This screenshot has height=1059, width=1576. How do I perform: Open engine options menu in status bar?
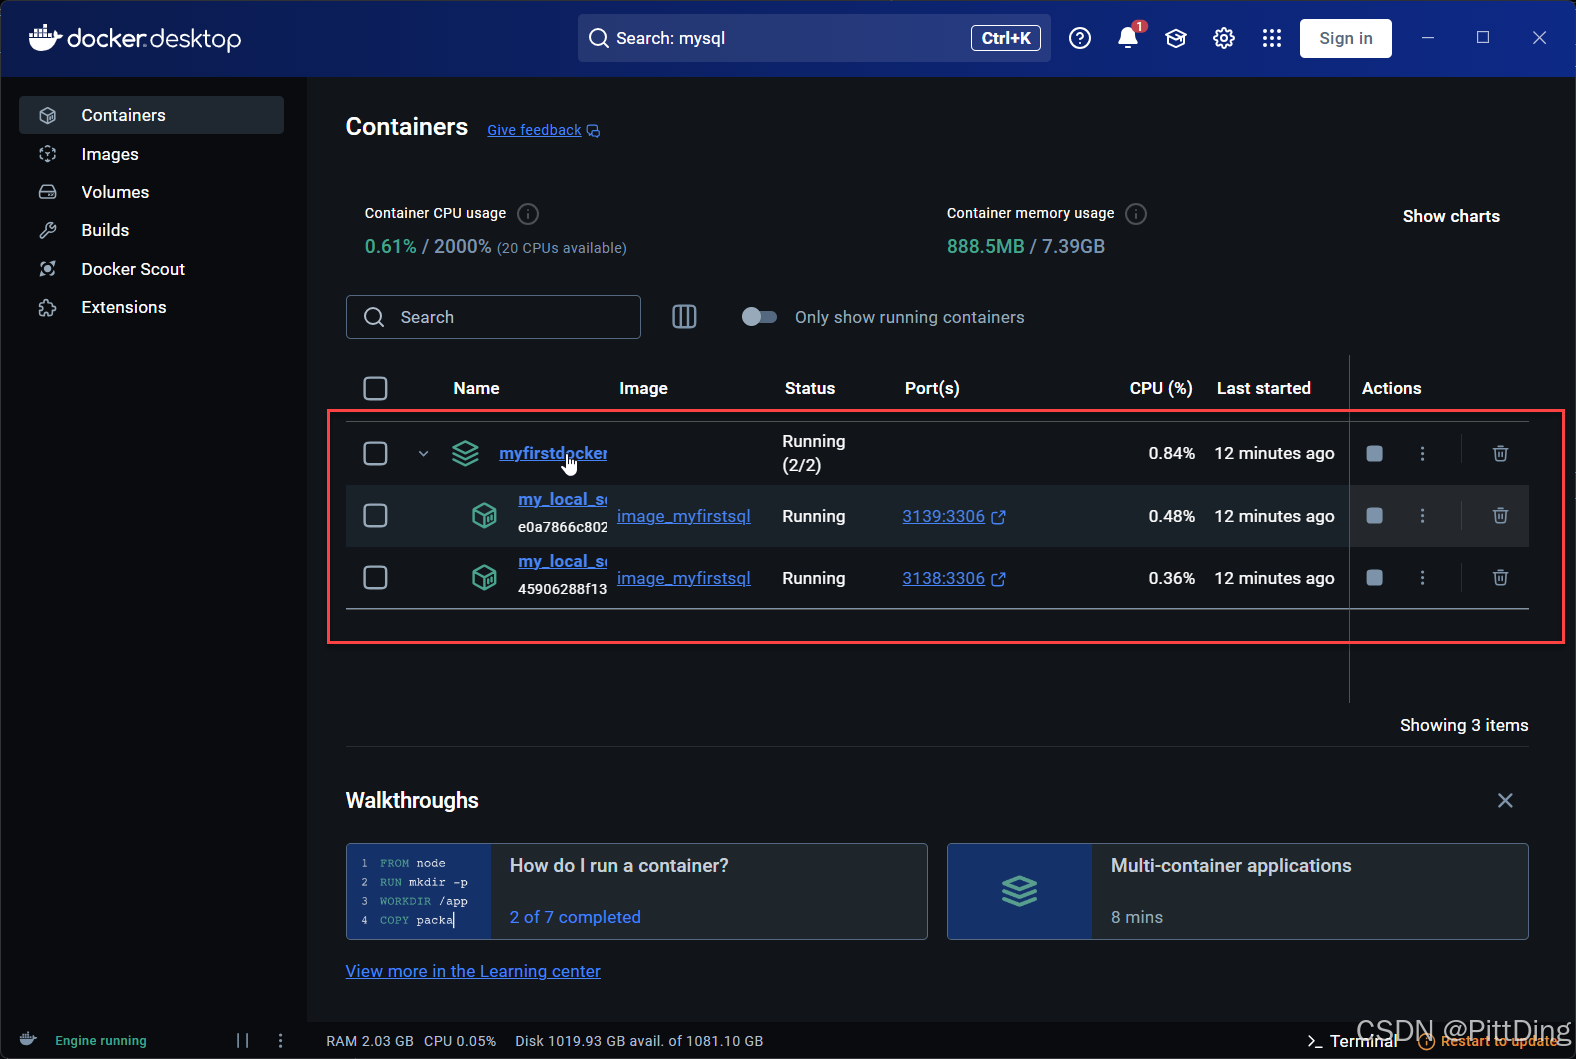(x=280, y=1041)
